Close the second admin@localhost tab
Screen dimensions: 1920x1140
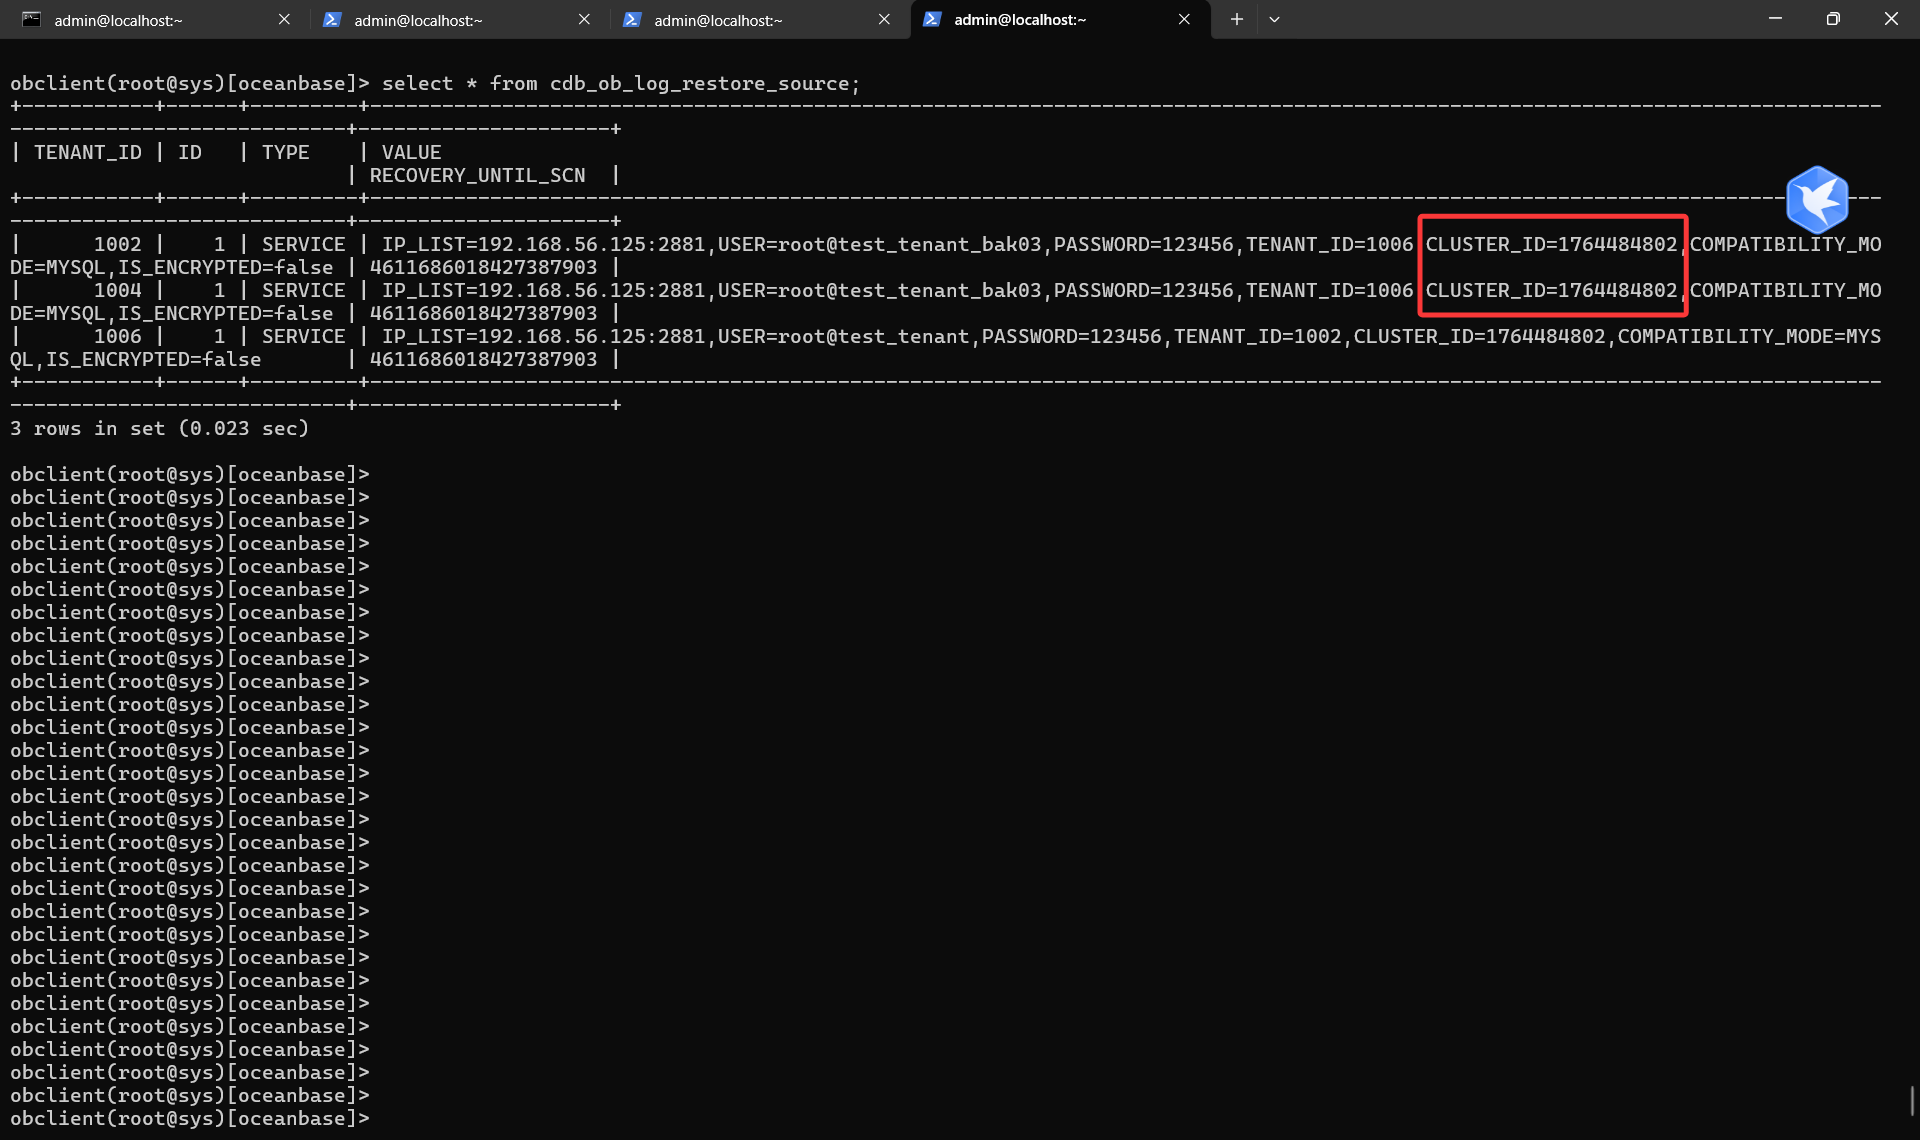[x=584, y=19]
